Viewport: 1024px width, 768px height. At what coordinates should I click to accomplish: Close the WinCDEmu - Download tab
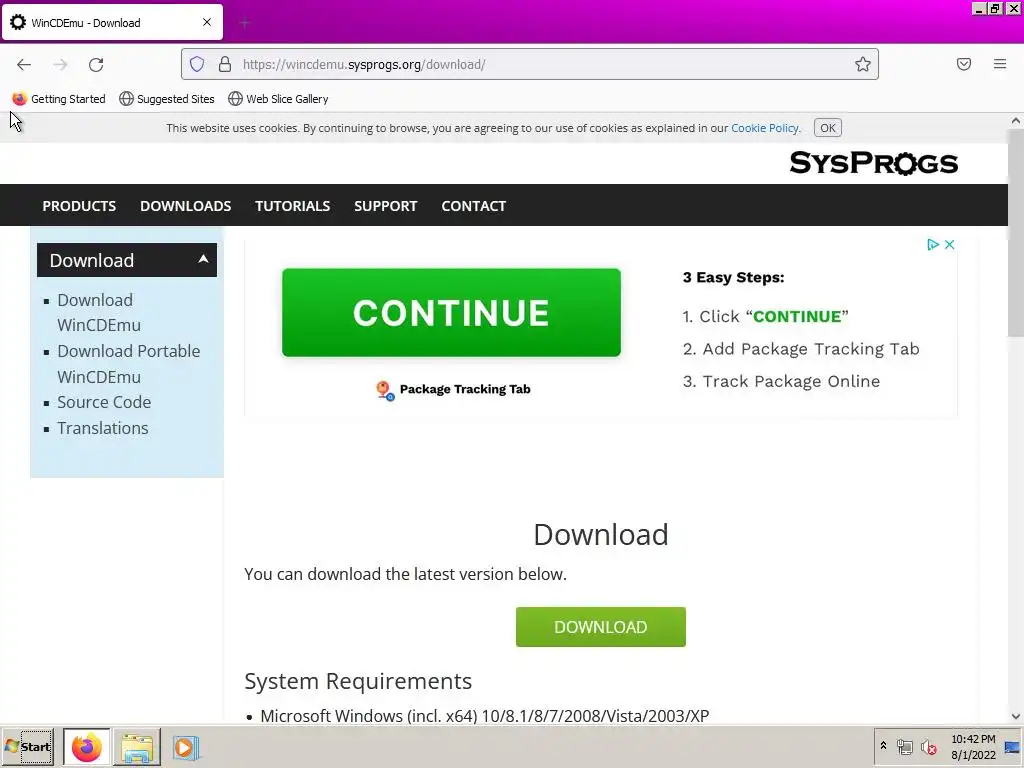click(207, 22)
